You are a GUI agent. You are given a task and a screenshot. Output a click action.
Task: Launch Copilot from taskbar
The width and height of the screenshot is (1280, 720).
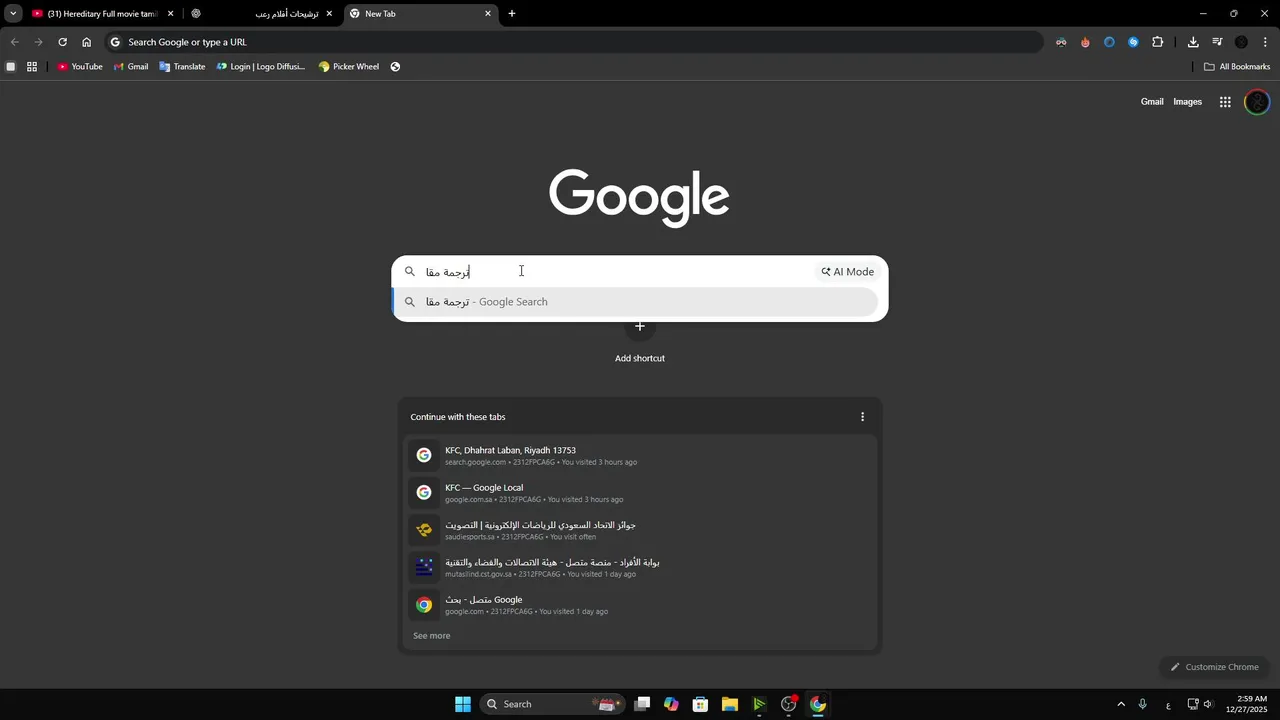point(671,704)
